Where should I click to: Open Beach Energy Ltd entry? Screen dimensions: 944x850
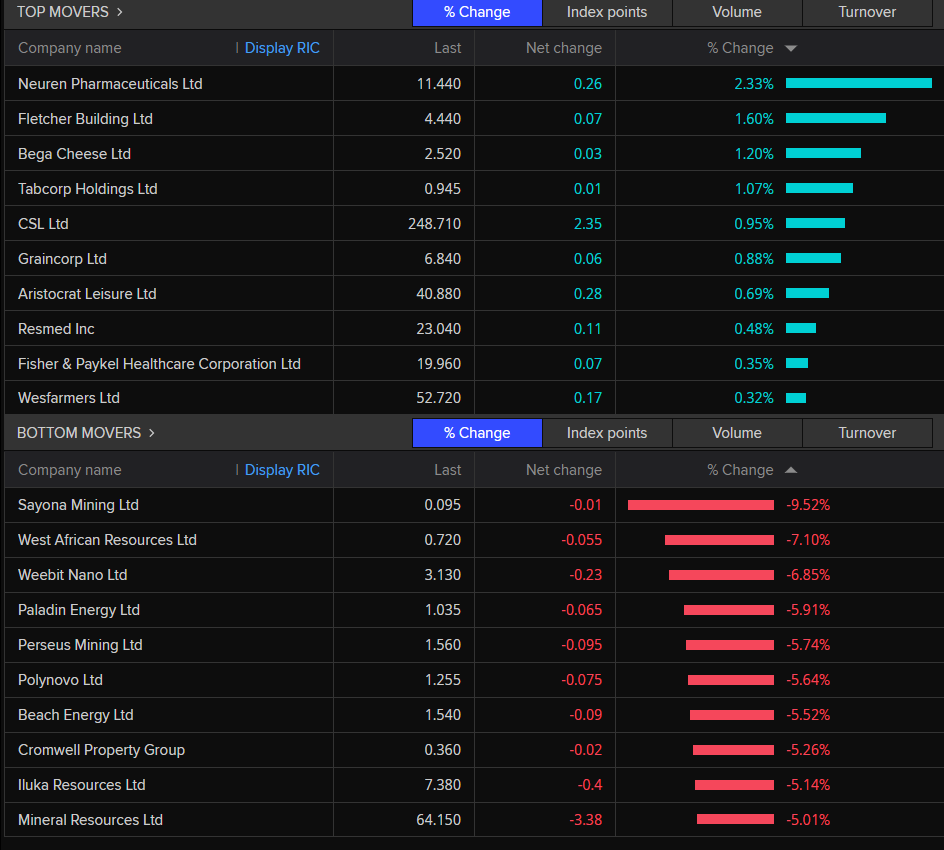(x=76, y=715)
